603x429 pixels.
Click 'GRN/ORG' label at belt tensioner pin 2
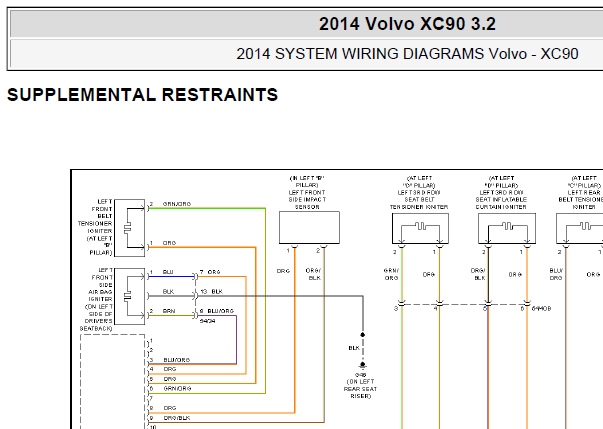(177, 204)
